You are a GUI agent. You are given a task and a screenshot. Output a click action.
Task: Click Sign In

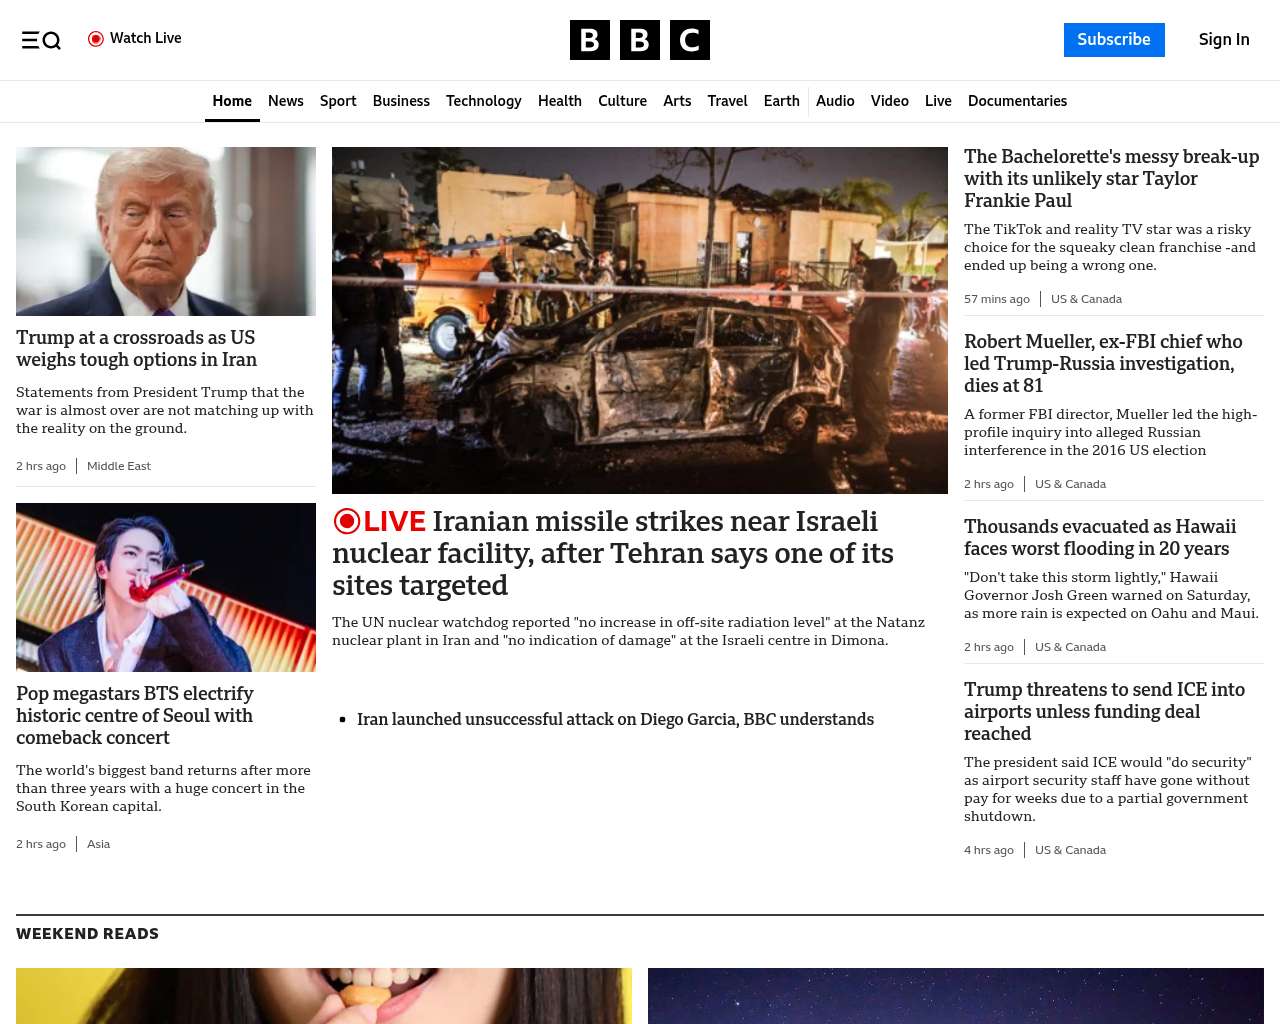[1223, 40]
